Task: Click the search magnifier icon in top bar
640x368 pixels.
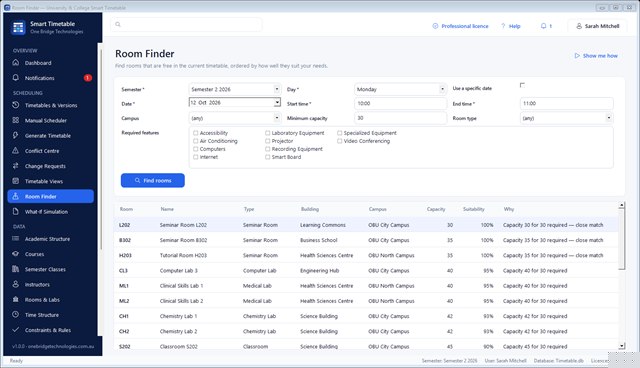Action: (118, 24)
